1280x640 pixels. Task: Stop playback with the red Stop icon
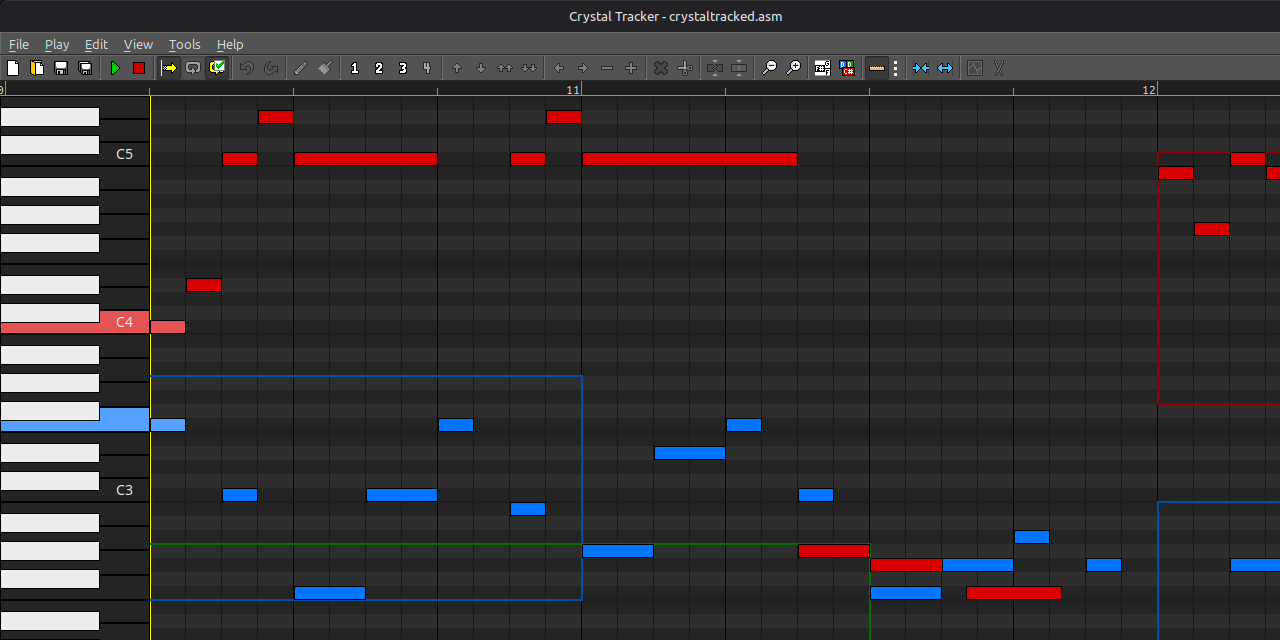tap(139, 68)
